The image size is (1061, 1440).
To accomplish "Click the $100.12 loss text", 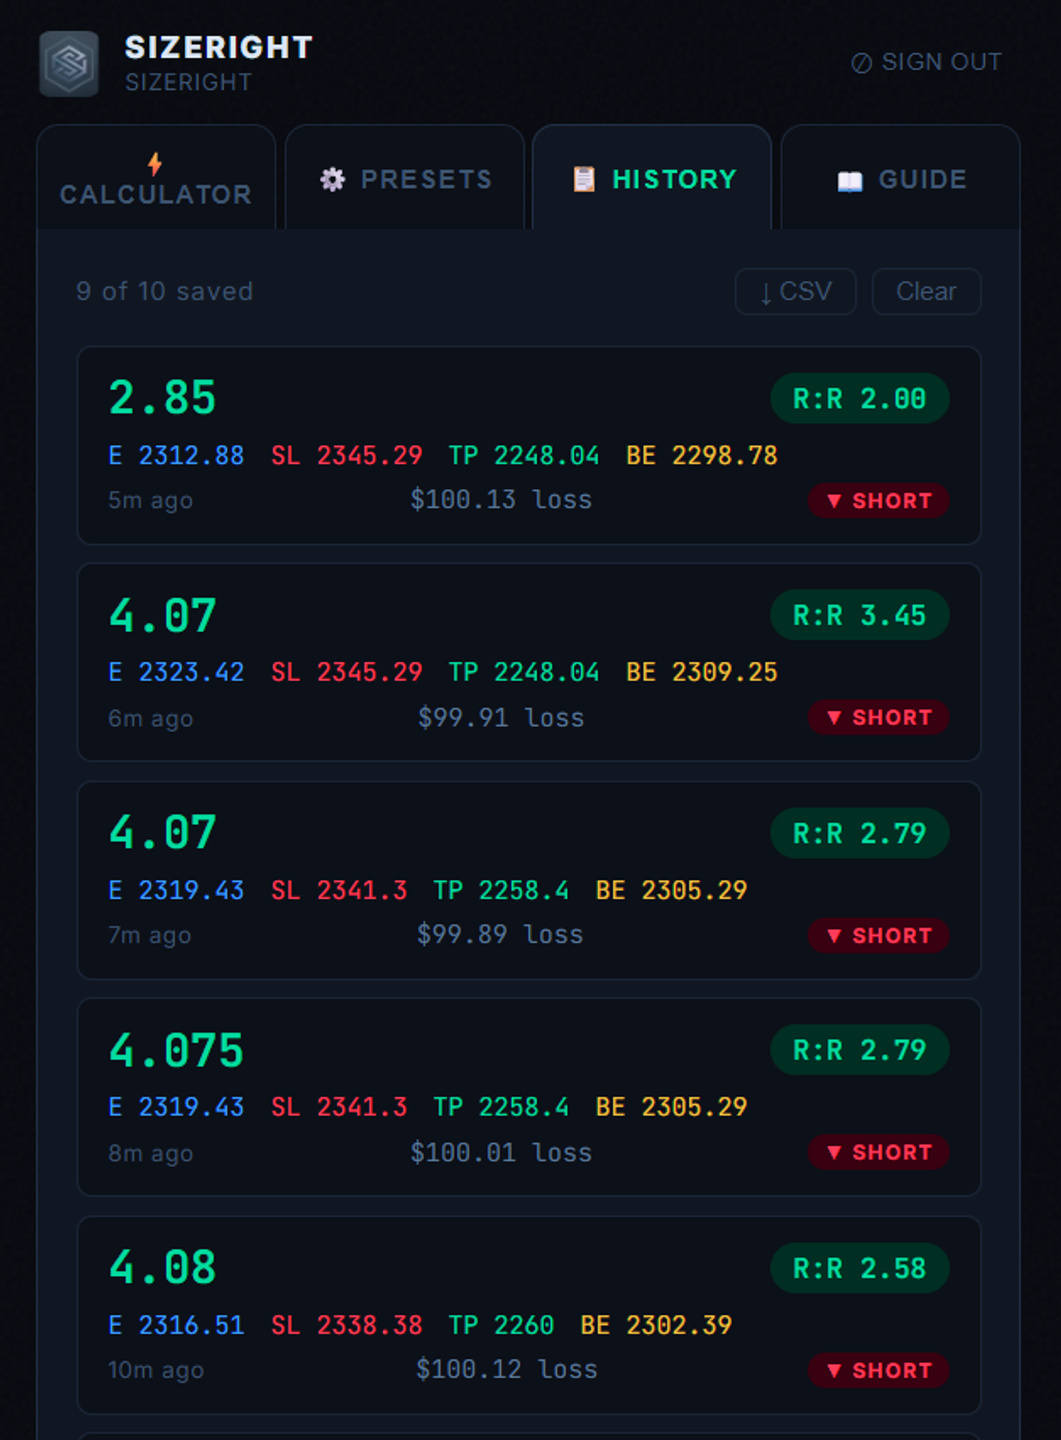I will pos(507,1369).
